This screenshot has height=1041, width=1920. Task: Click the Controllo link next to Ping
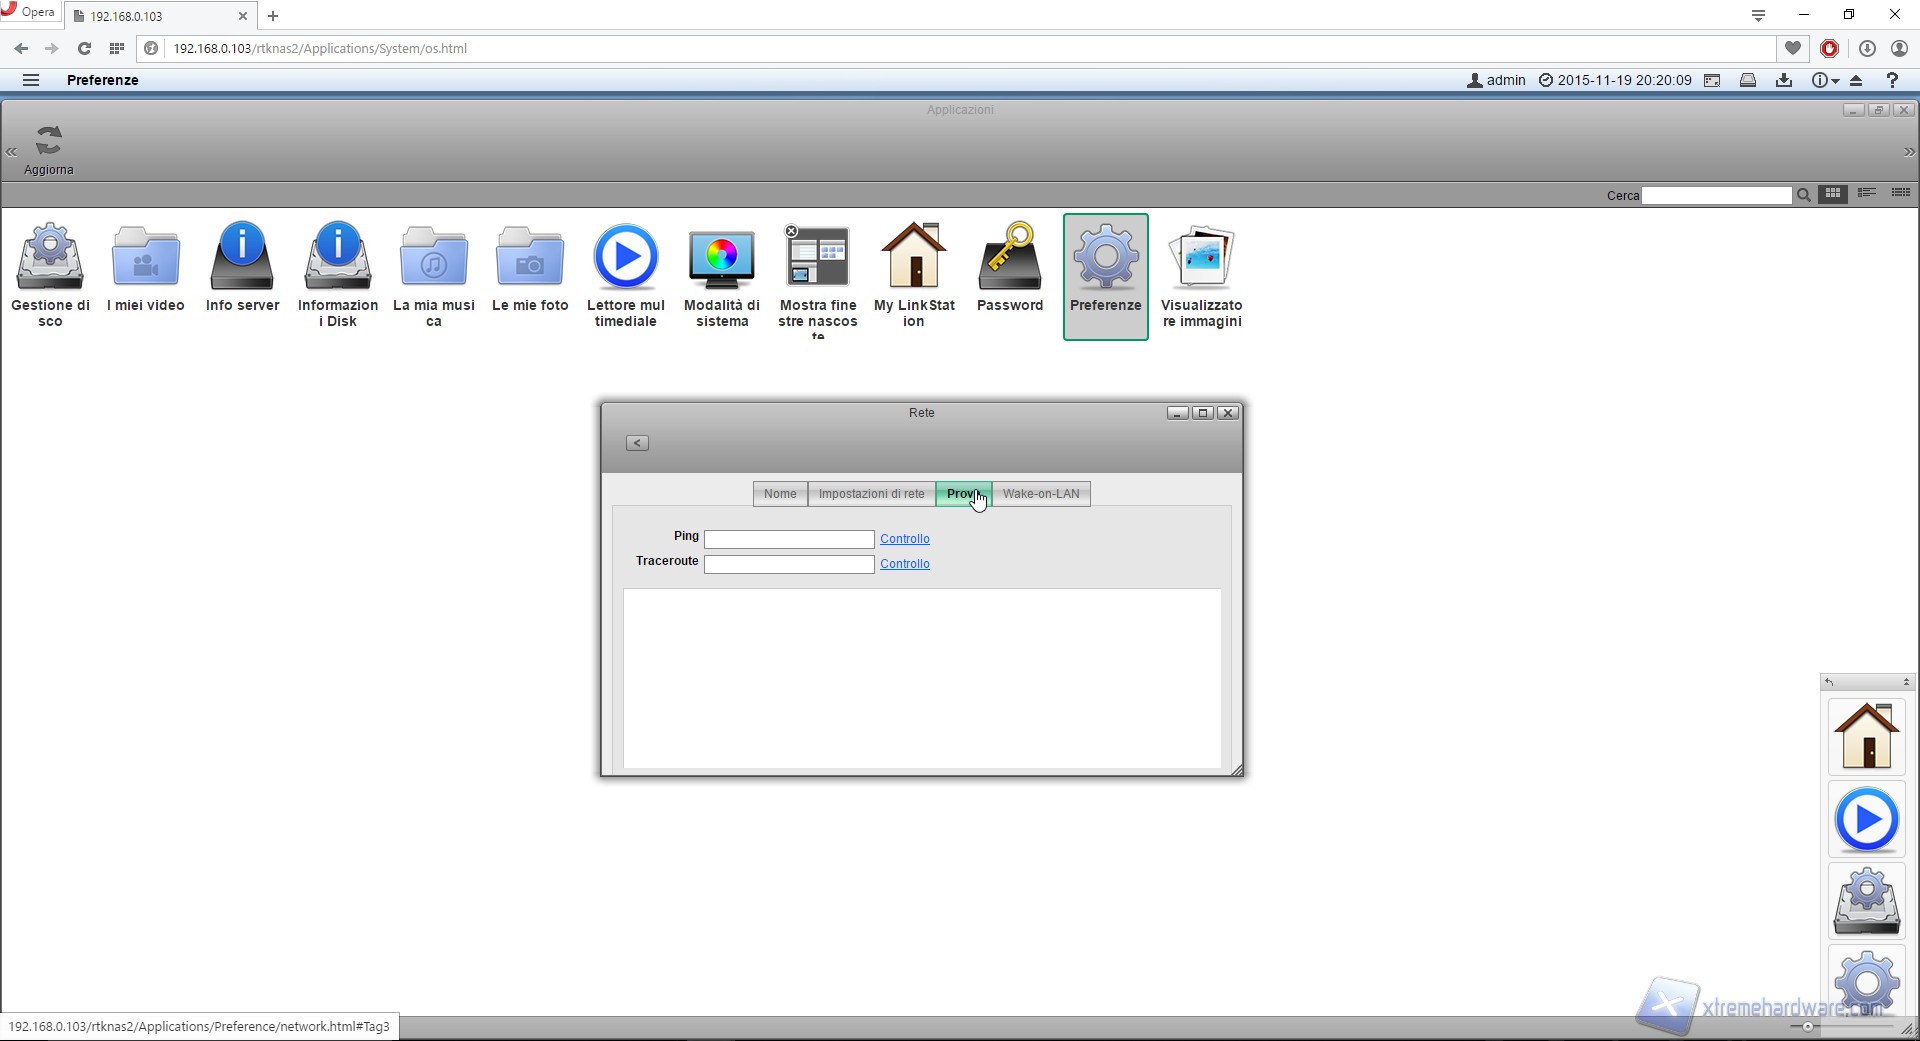click(904, 539)
